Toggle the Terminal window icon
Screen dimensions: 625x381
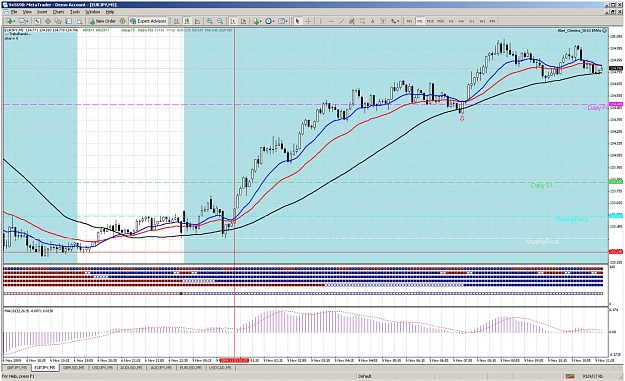[69, 21]
